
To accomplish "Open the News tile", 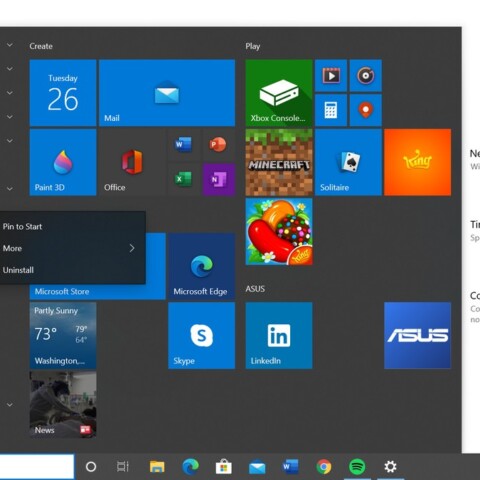I will 63,405.
